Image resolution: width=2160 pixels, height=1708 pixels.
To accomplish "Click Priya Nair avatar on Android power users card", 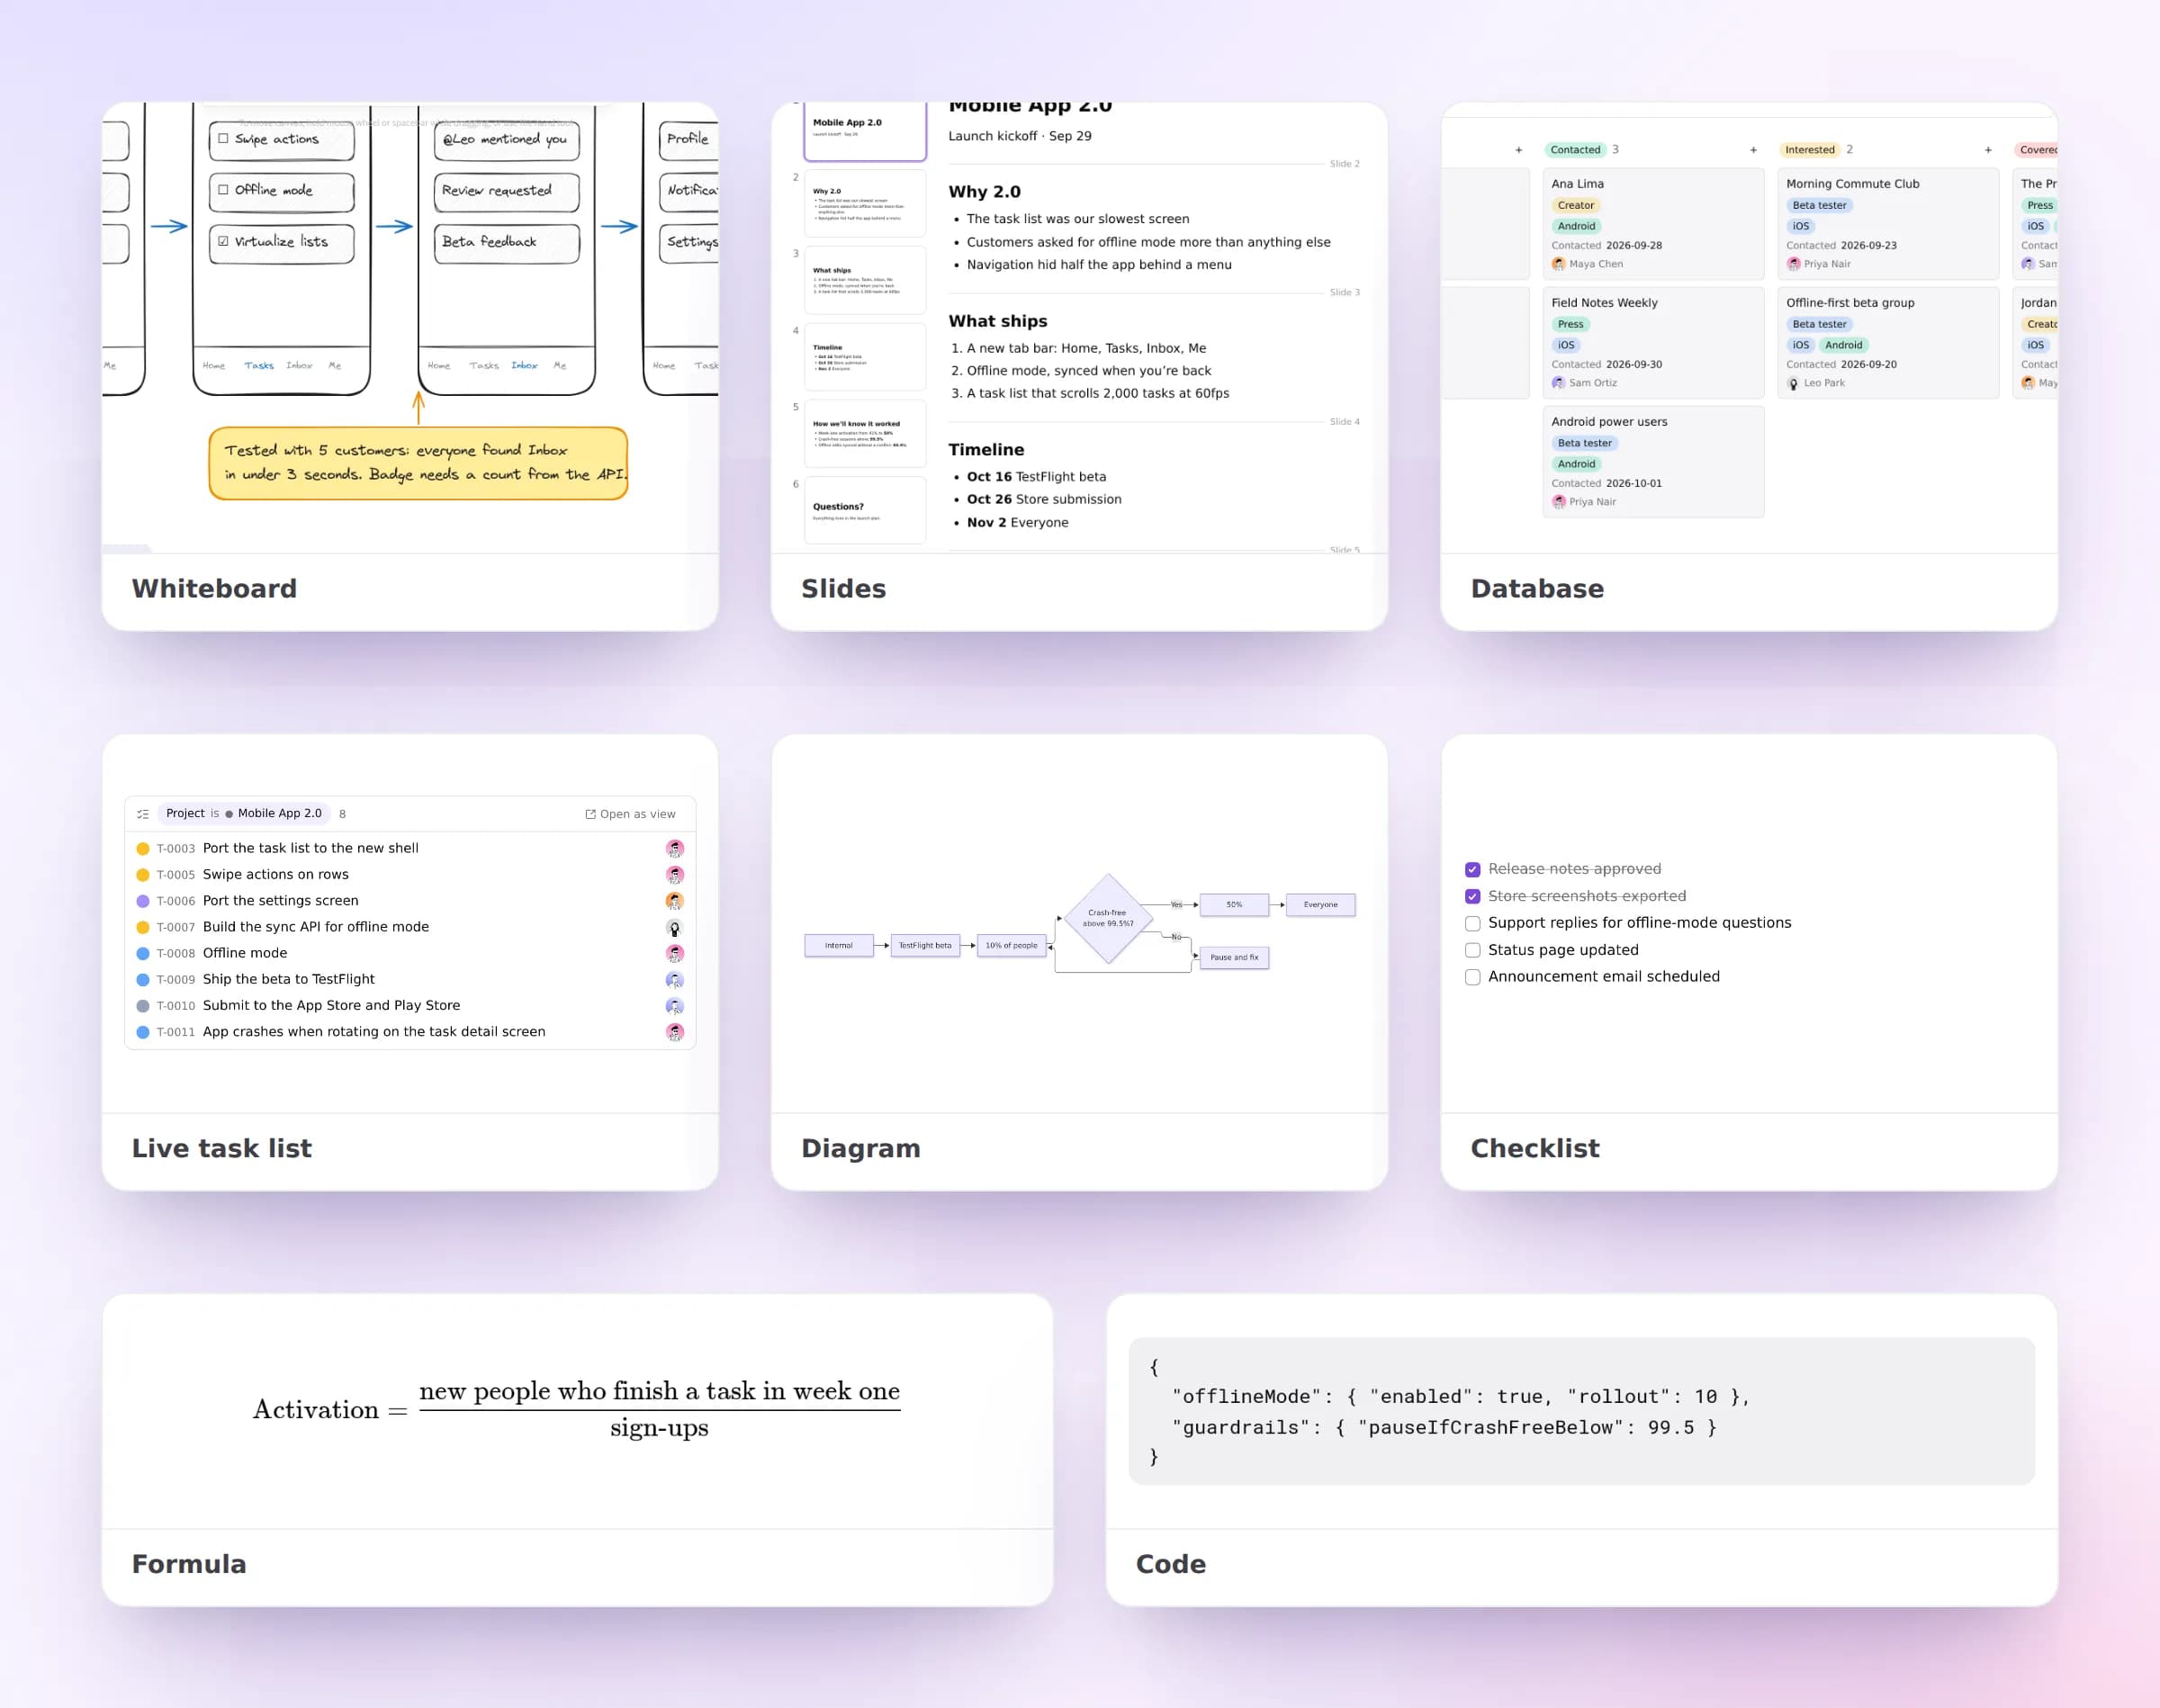I will tap(1558, 502).
